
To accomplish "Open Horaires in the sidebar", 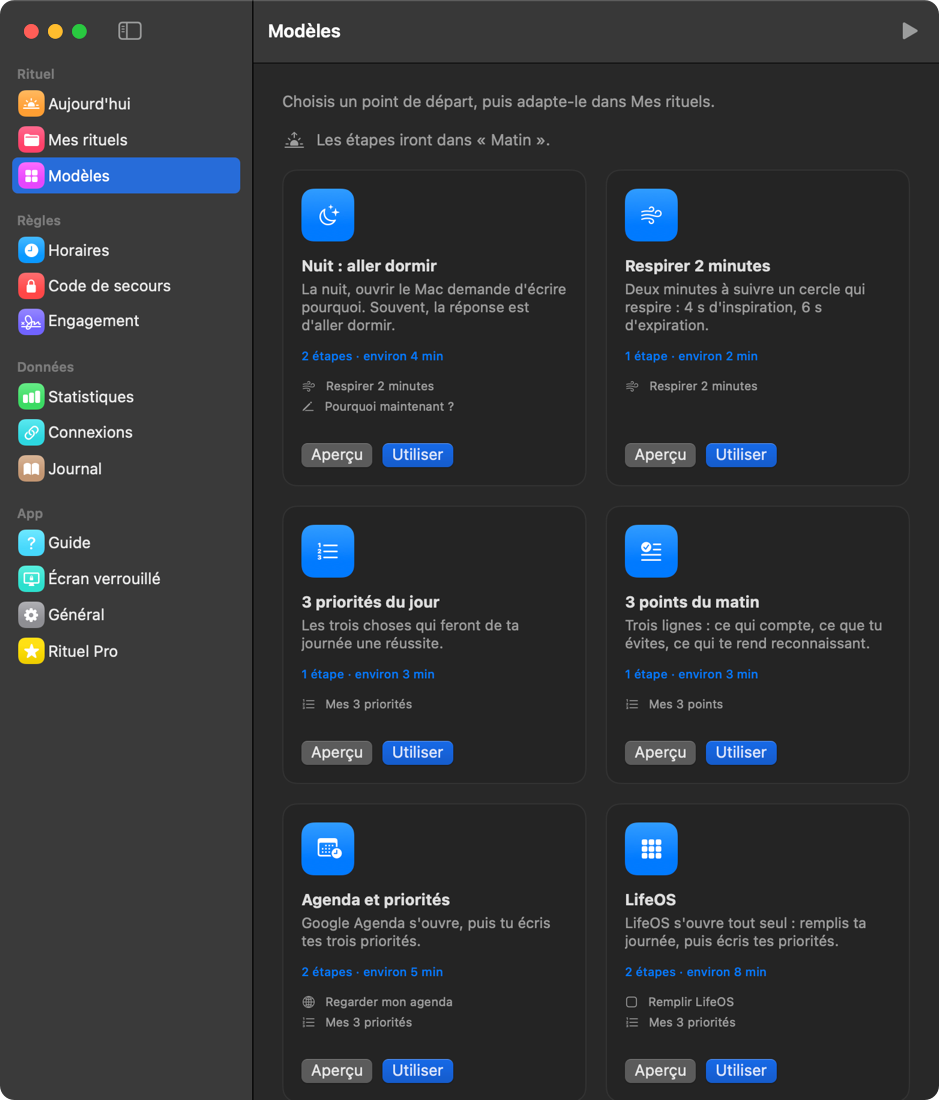I will click(126, 250).
